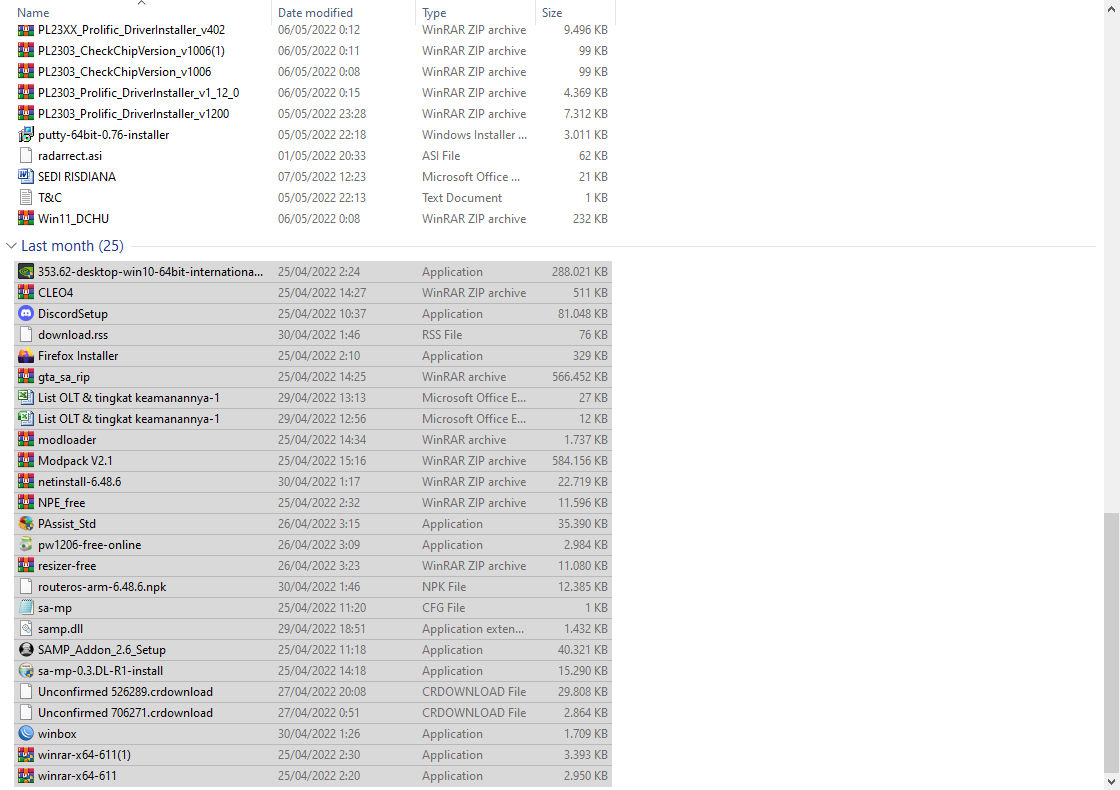Click the 9.496 KB size value

tap(585, 30)
